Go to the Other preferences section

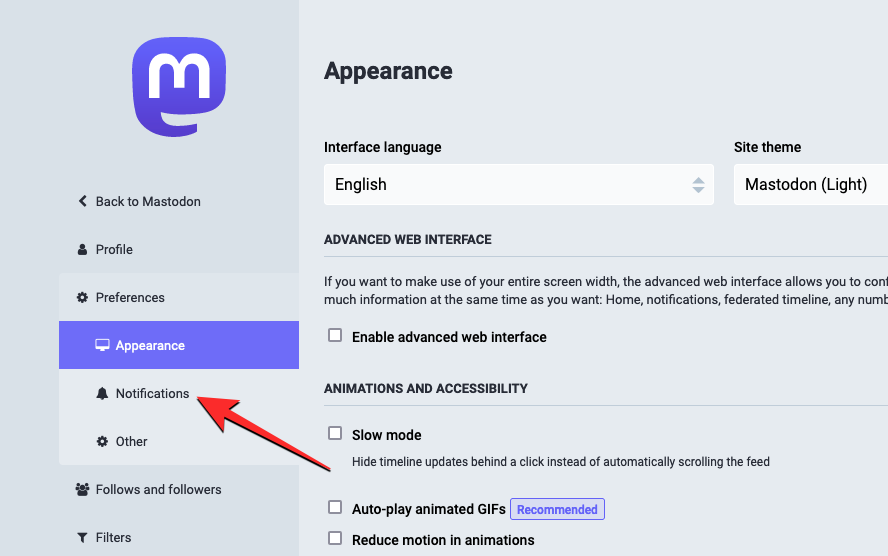click(131, 441)
